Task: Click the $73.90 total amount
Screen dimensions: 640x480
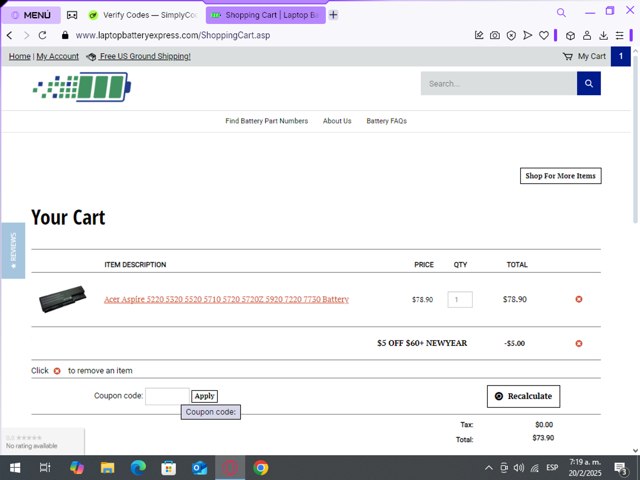Action: click(543, 438)
